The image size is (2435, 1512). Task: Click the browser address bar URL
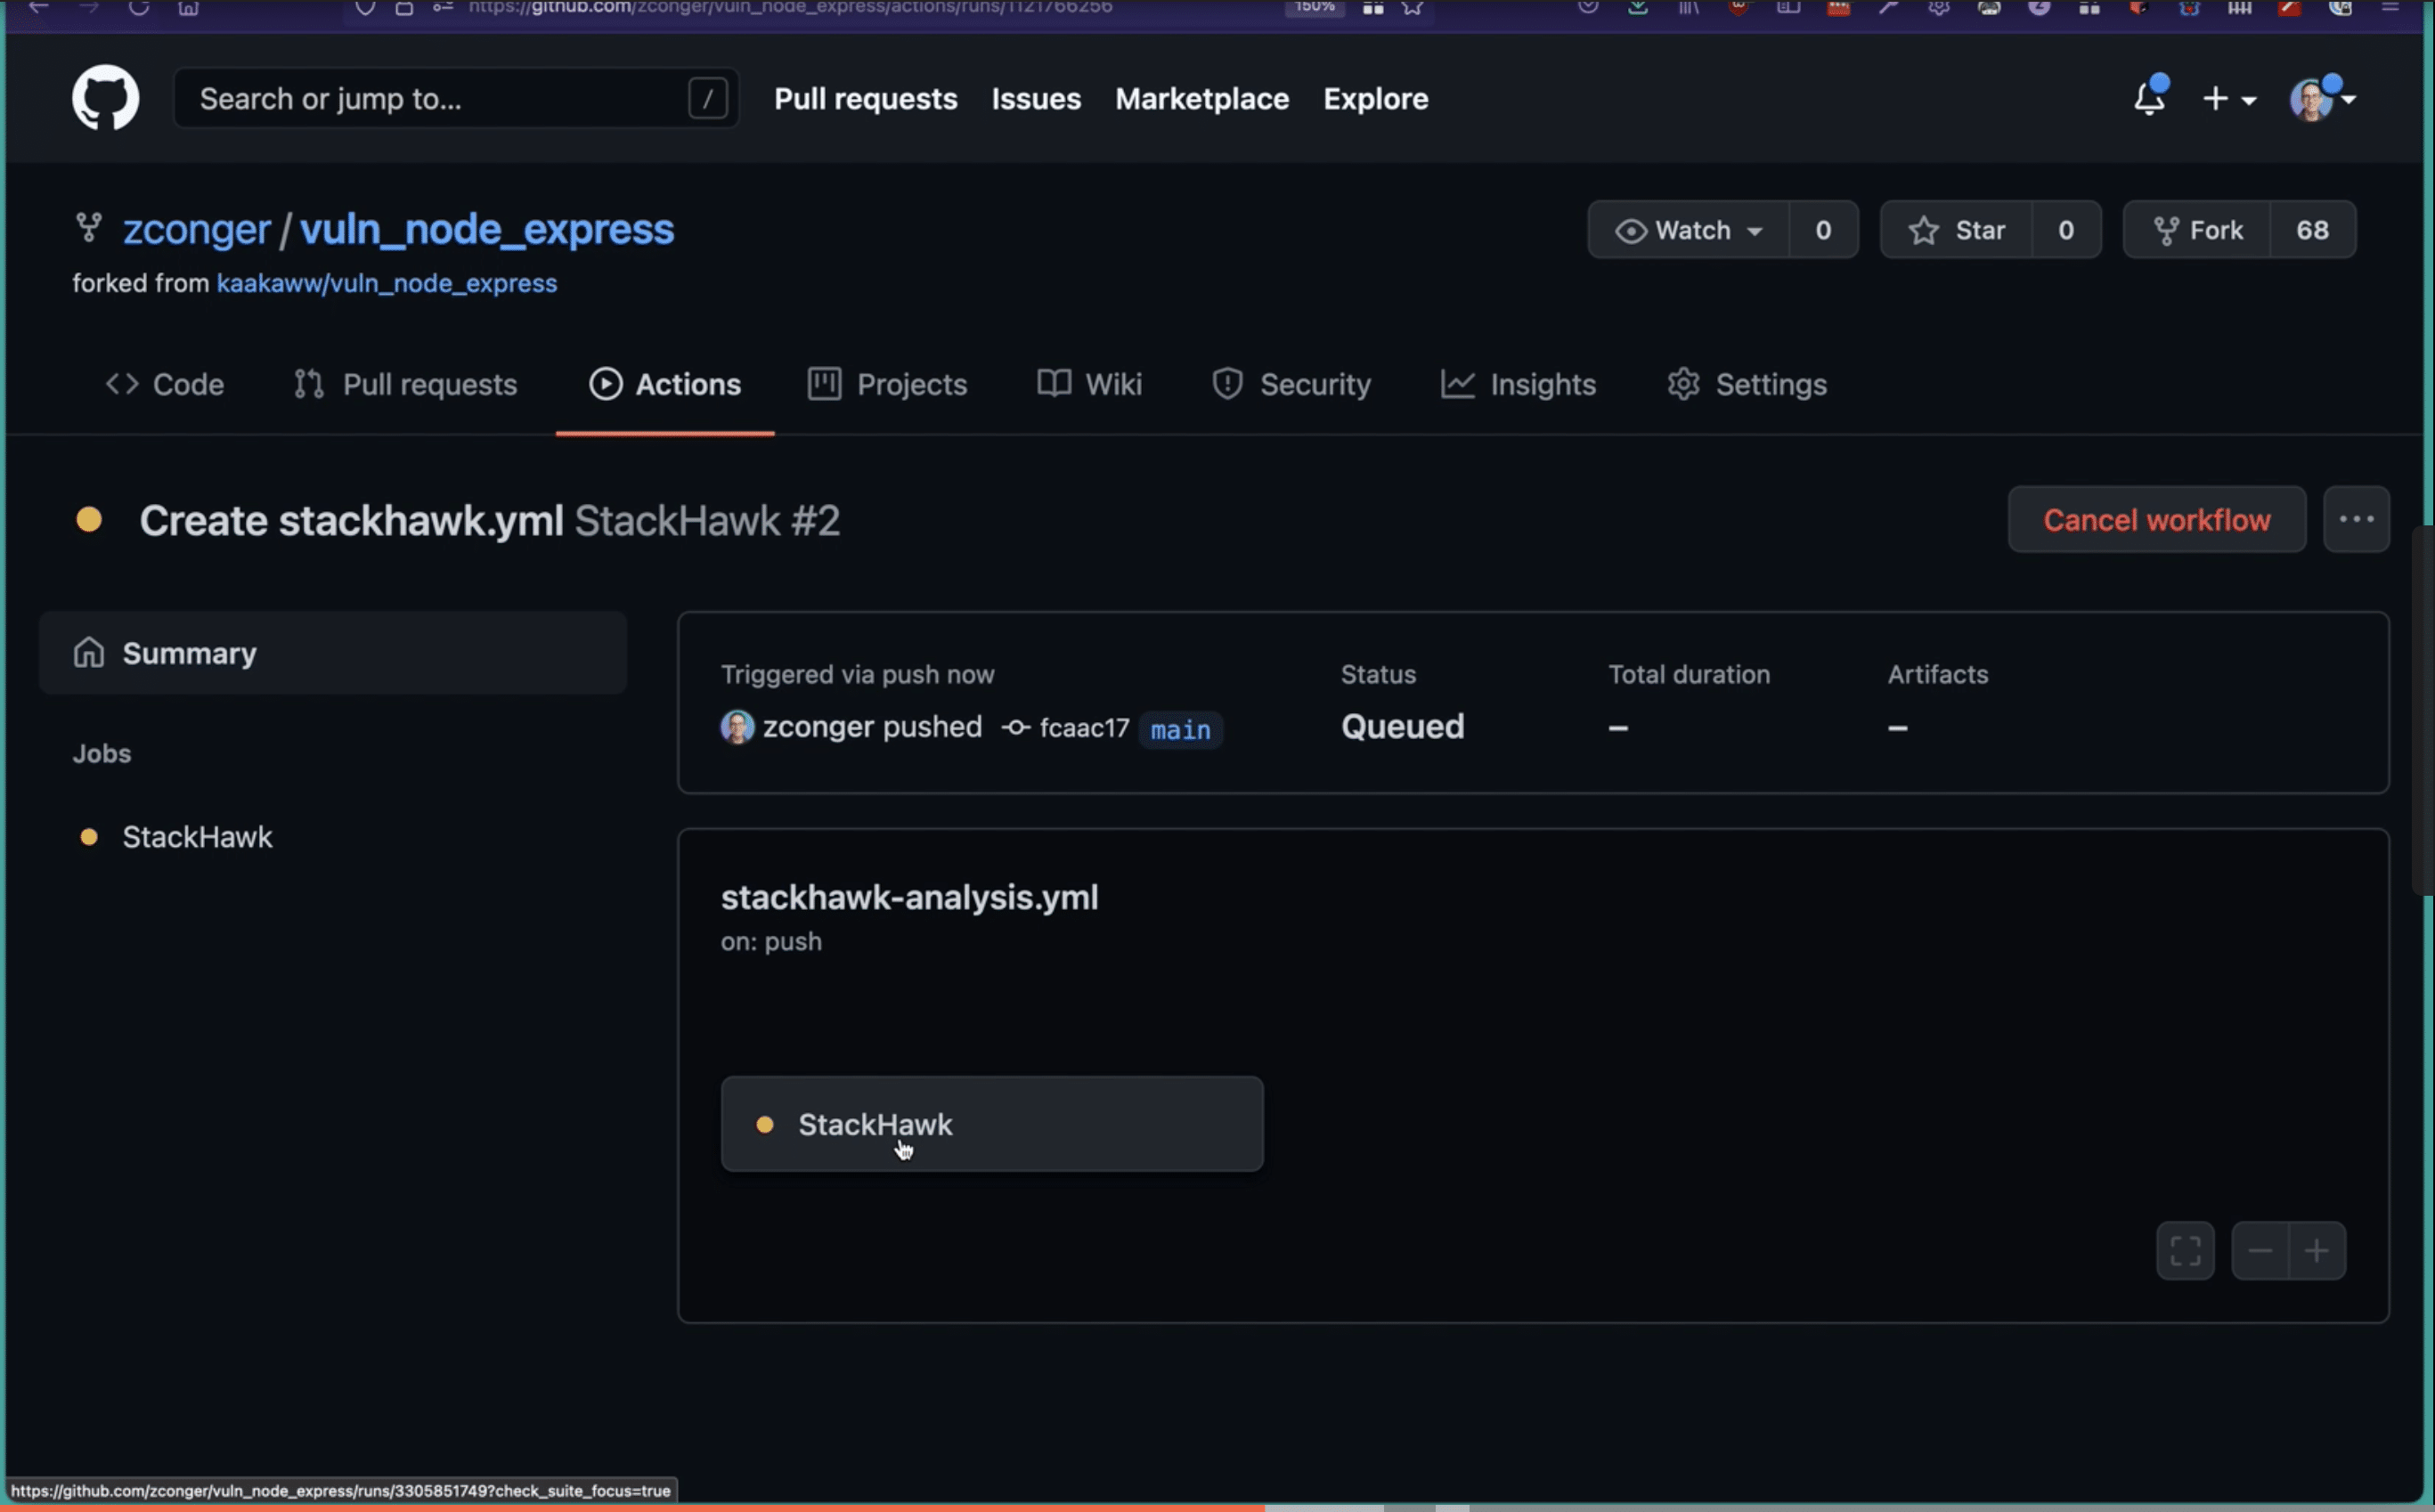[790, 8]
